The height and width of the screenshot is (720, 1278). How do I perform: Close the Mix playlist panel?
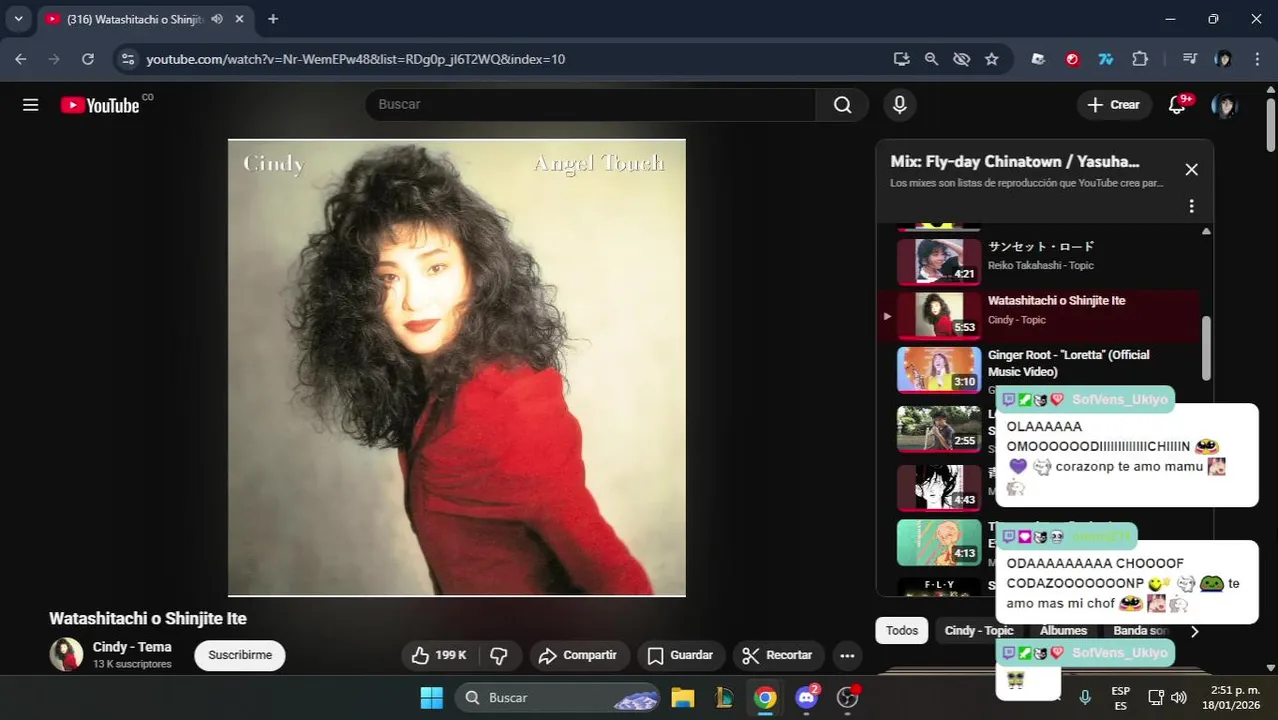pyautogui.click(x=1191, y=170)
